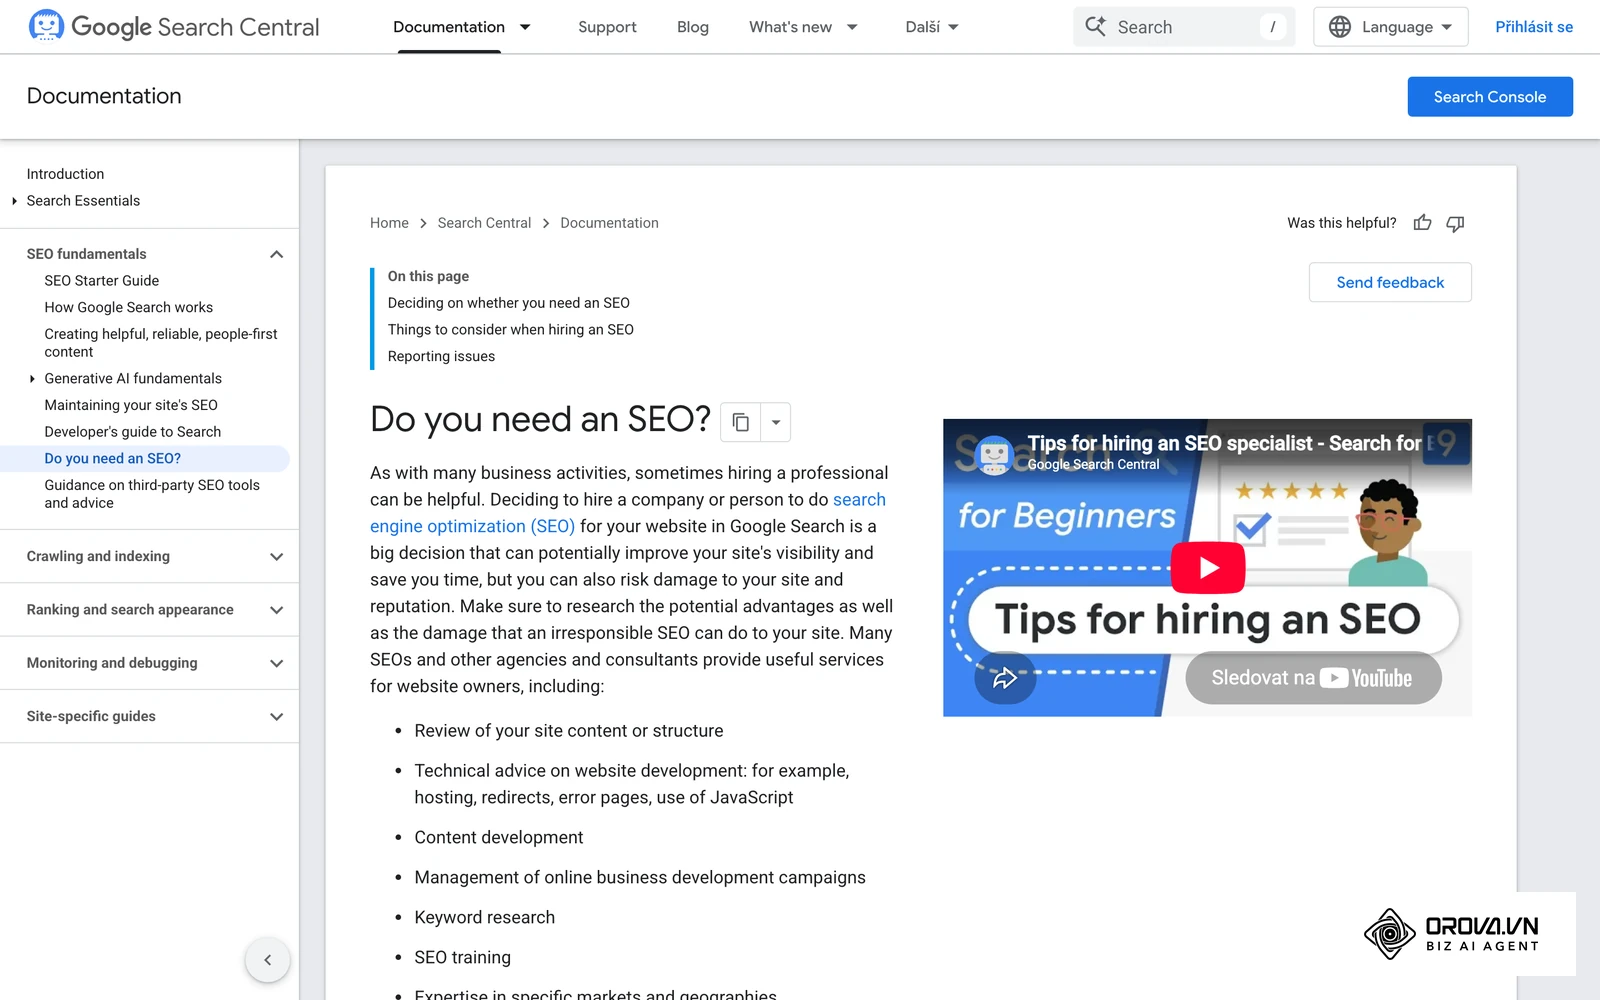Click the Přihlásit se sign-in link
This screenshot has height=1000, width=1600.
1534,27
